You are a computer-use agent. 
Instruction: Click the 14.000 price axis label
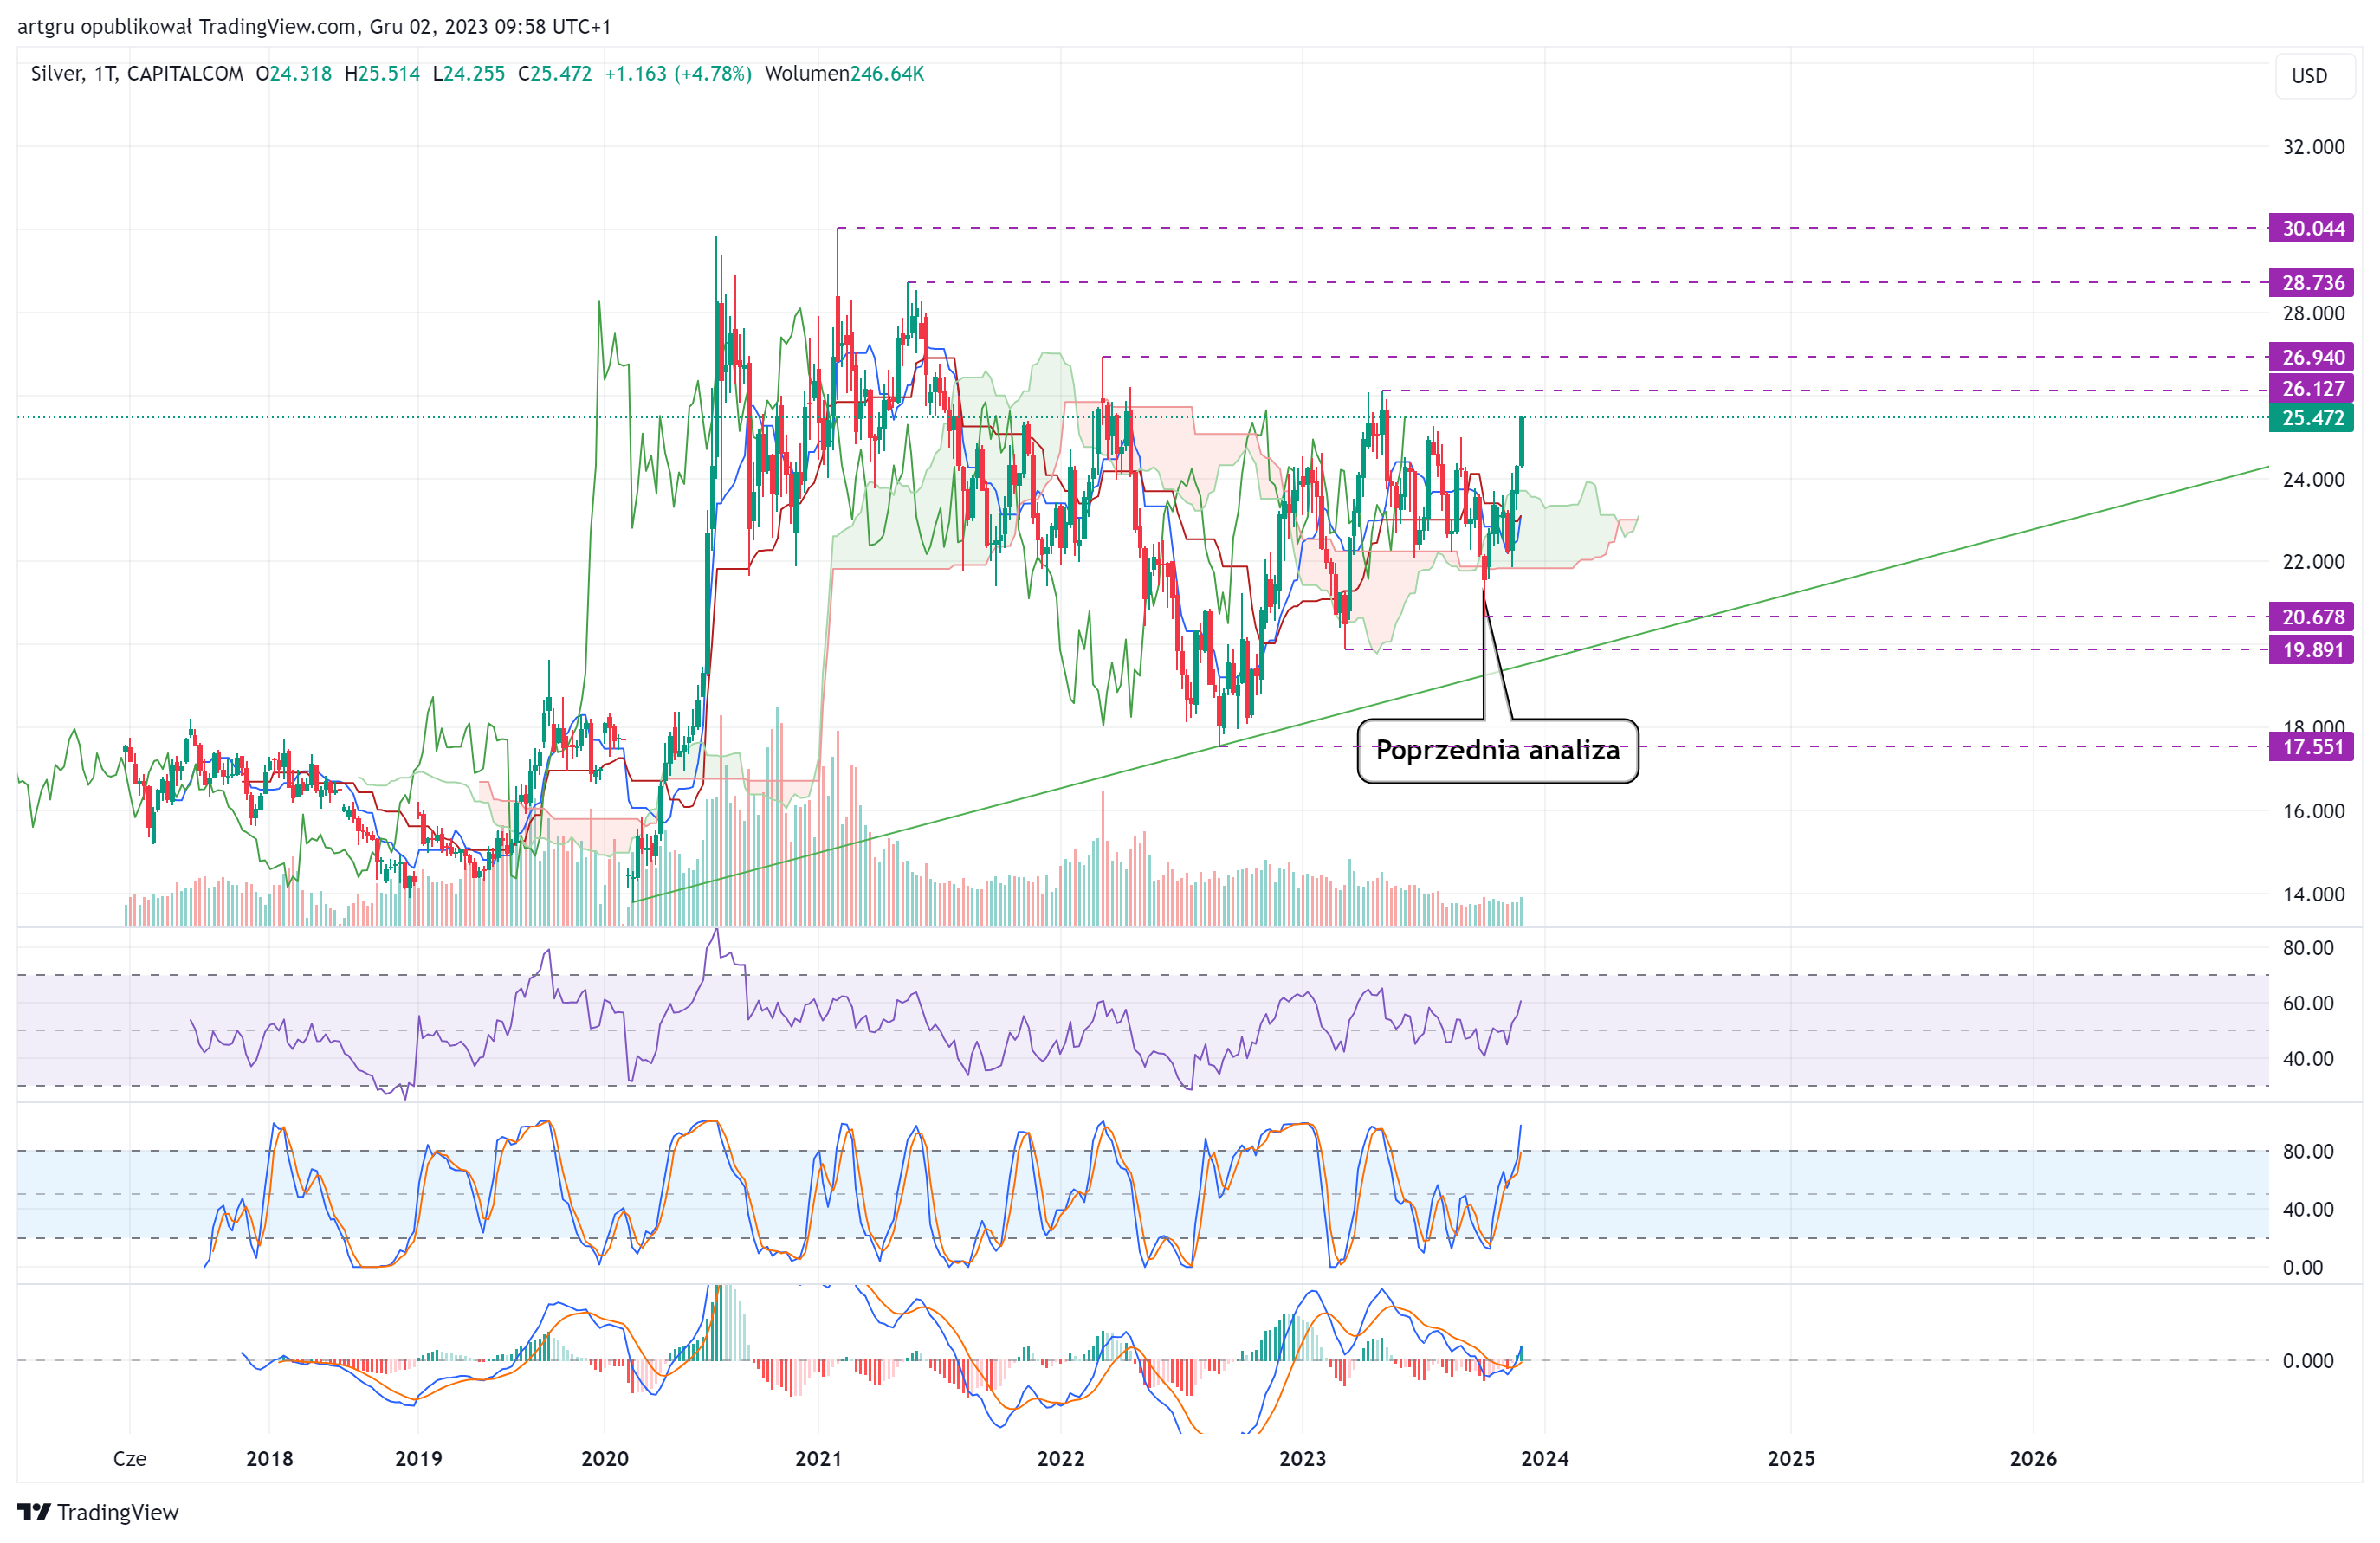pyautogui.click(x=2313, y=894)
